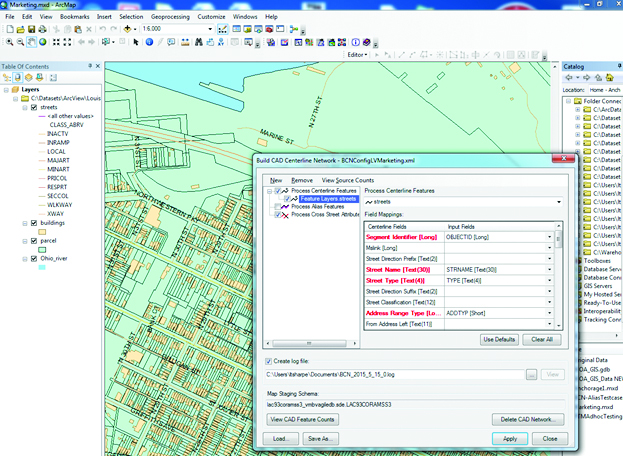
Task: Click the info icon in CAD toolbar
Action: click(356, 42)
